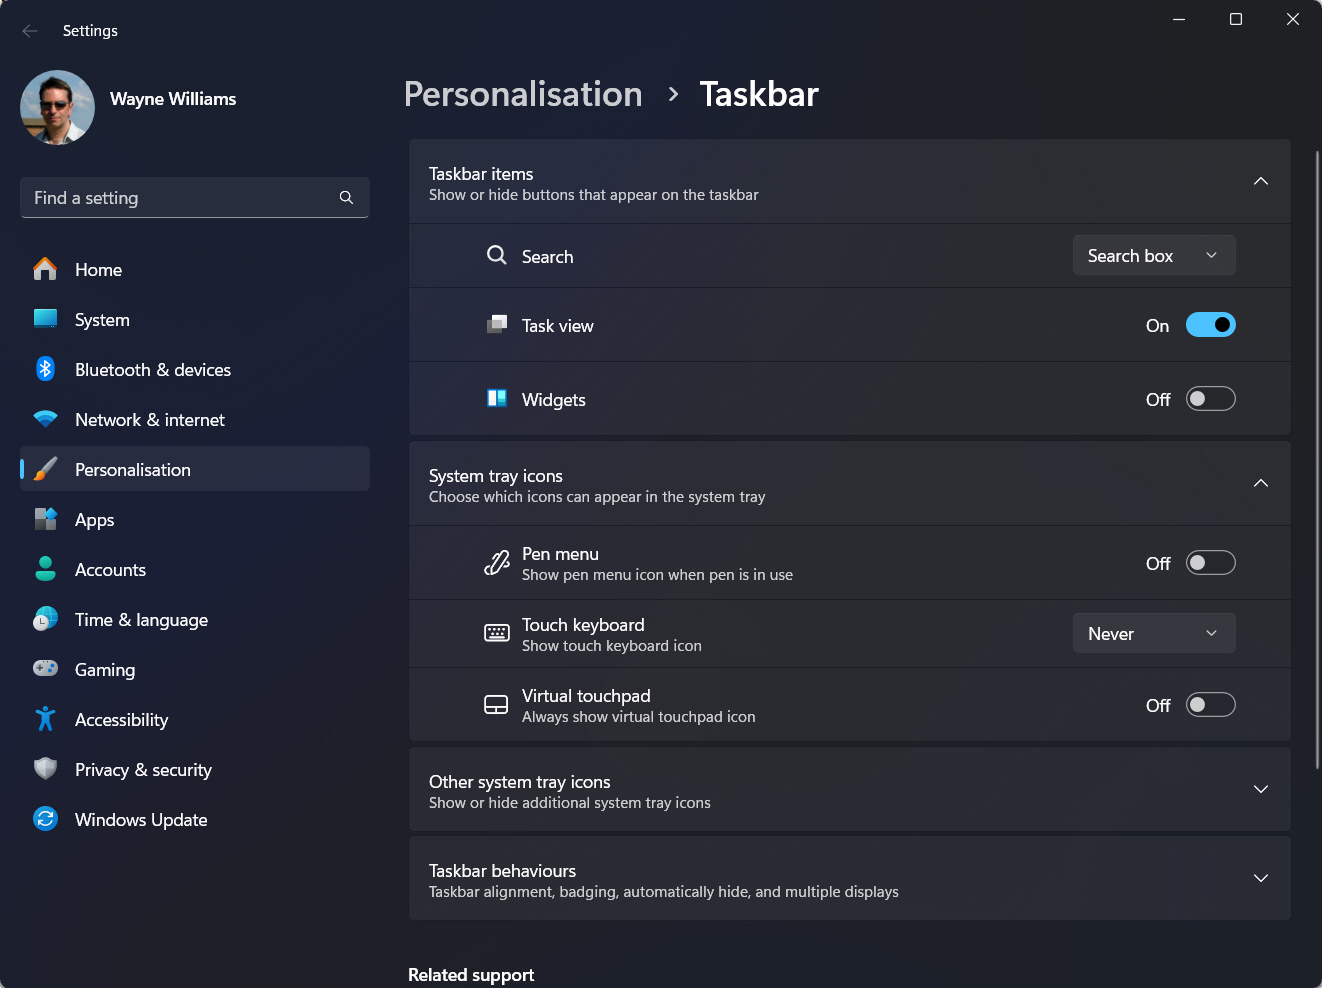Viewport: 1322px width, 988px height.
Task: Select the Home icon in sidebar
Action: coord(45,269)
